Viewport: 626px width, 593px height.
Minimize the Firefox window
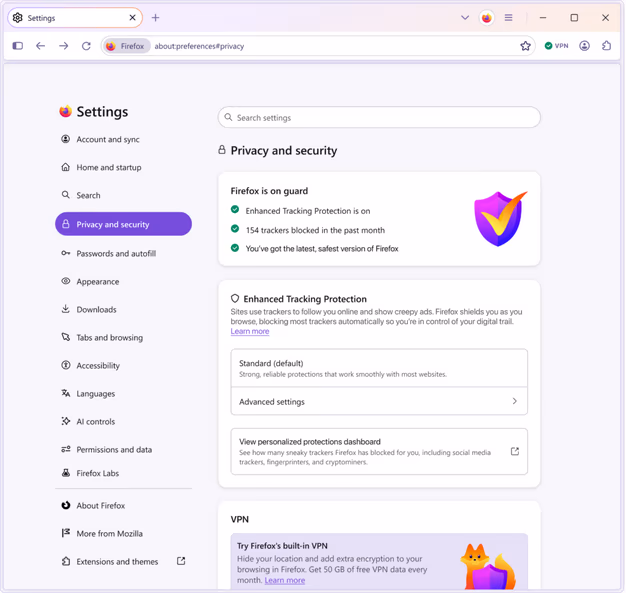[x=543, y=18]
